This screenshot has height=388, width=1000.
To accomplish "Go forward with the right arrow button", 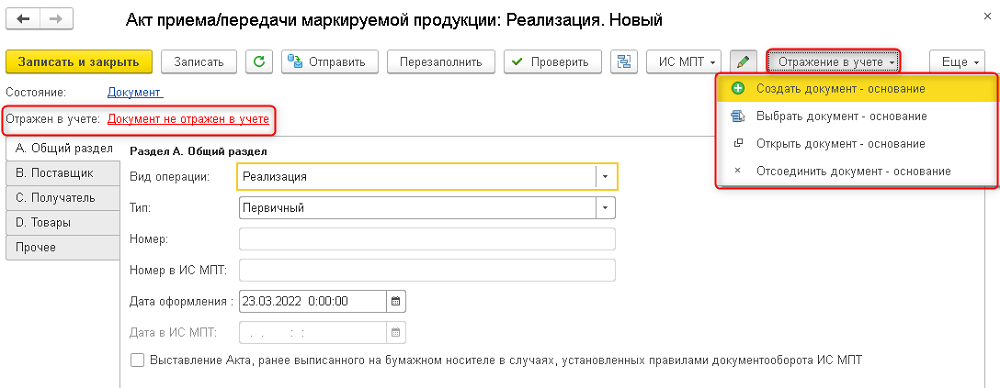I will coord(57,19).
